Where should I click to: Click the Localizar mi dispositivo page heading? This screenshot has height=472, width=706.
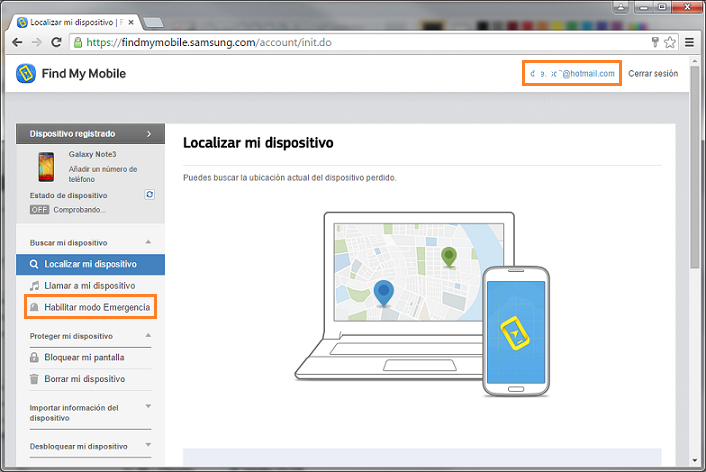click(x=258, y=143)
